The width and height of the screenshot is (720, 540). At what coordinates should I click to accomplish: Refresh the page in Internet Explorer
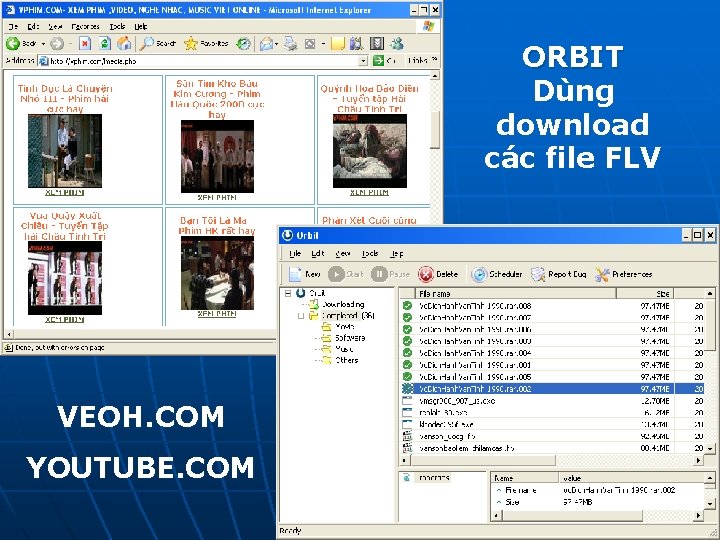click(105, 44)
